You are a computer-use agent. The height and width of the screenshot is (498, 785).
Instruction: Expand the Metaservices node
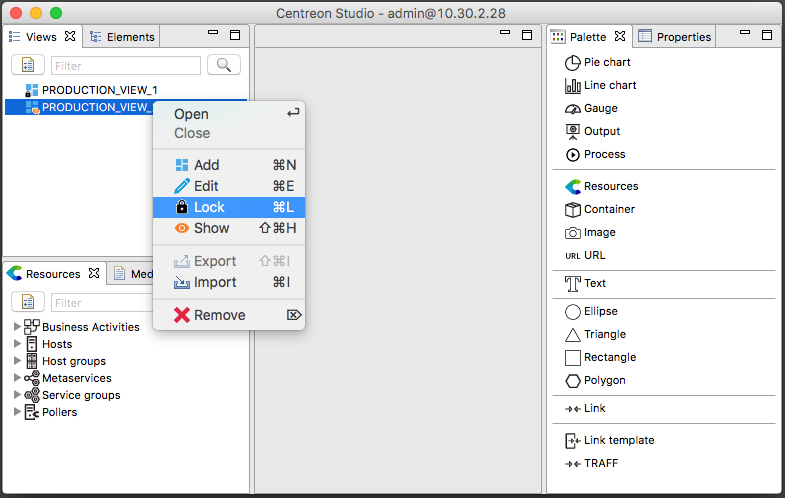pos(17,378)
